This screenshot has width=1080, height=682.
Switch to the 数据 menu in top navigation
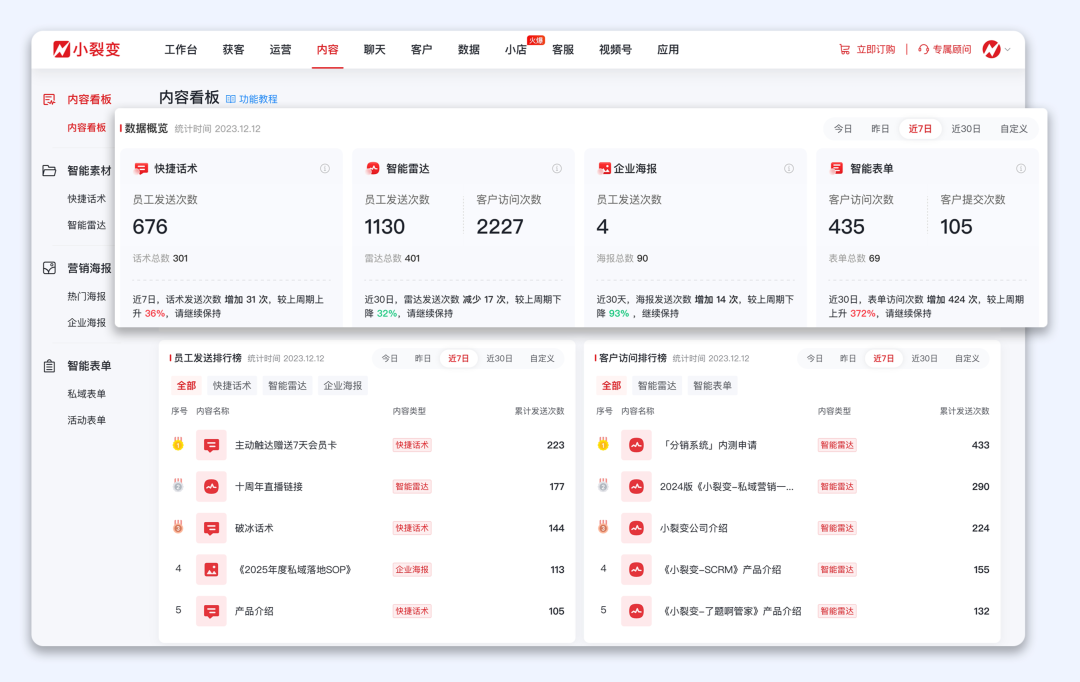pyautogui.click(x=467, y=48)
